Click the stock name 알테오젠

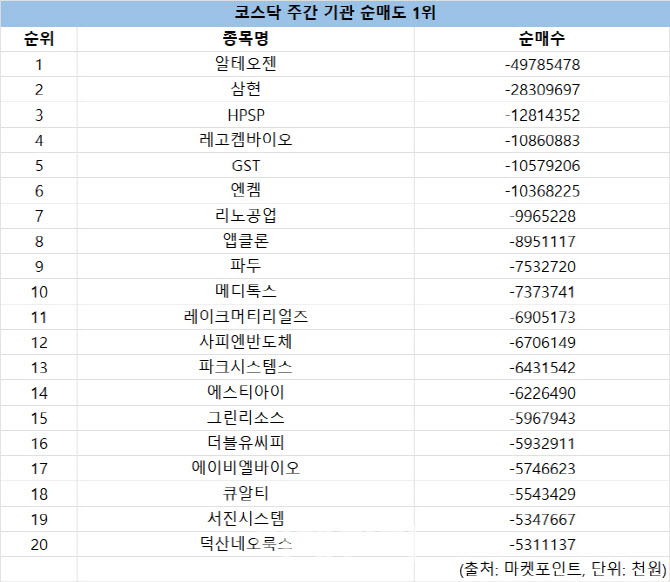tap(246, 64)
